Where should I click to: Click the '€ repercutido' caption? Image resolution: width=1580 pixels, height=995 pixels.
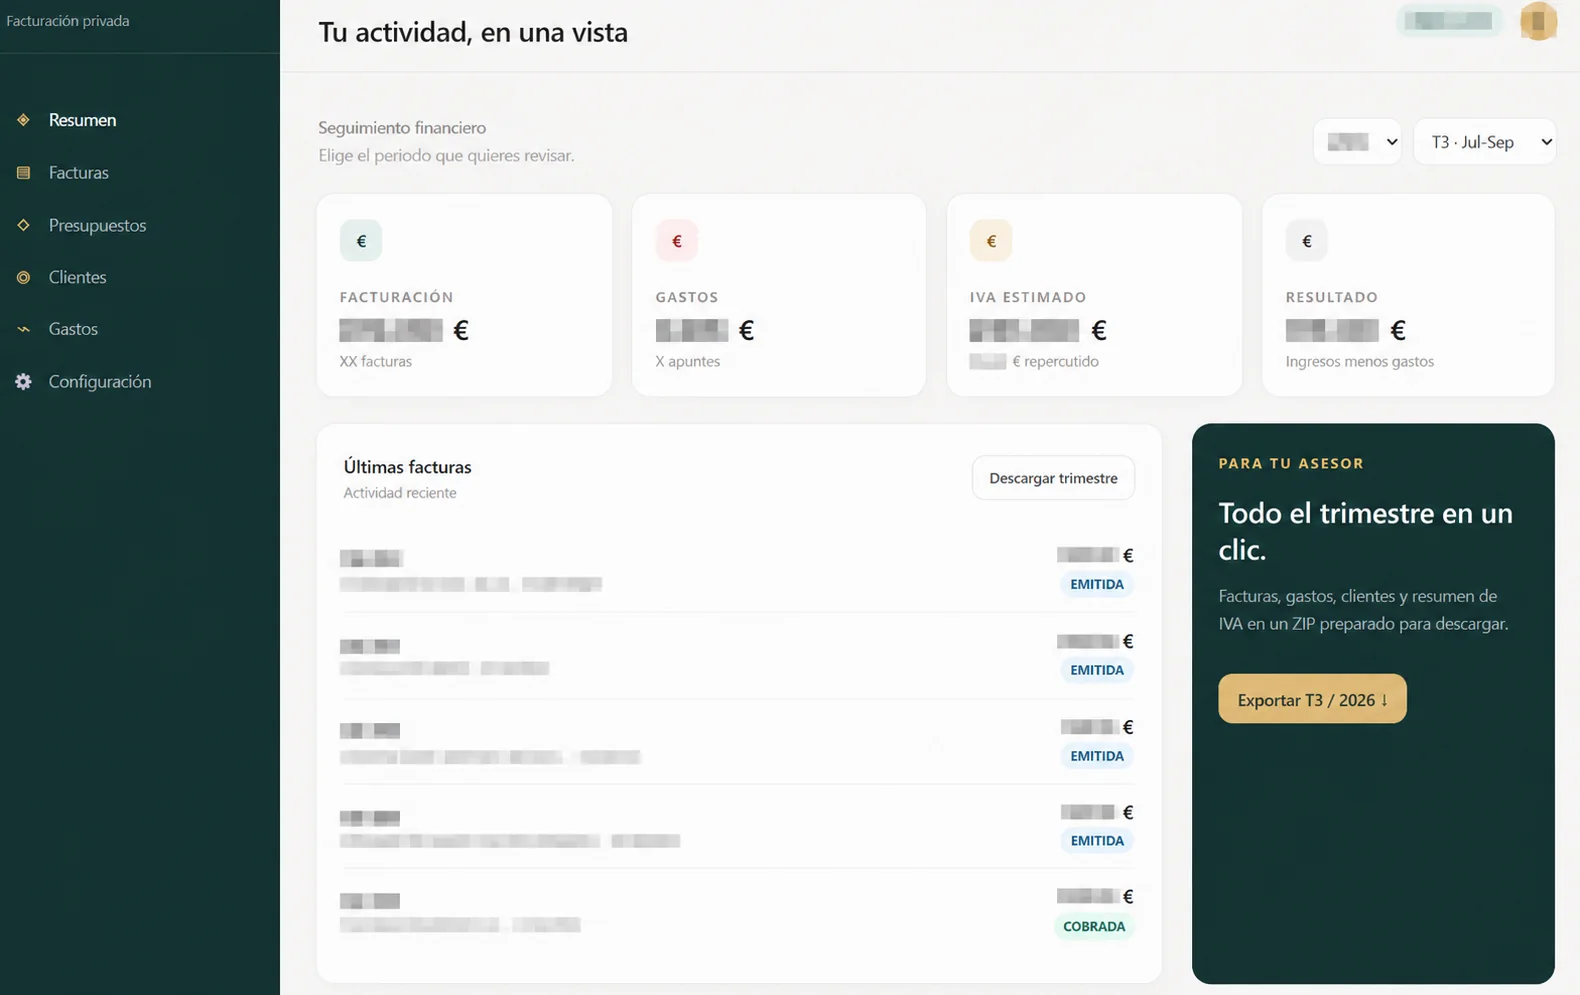[1055, 361]
